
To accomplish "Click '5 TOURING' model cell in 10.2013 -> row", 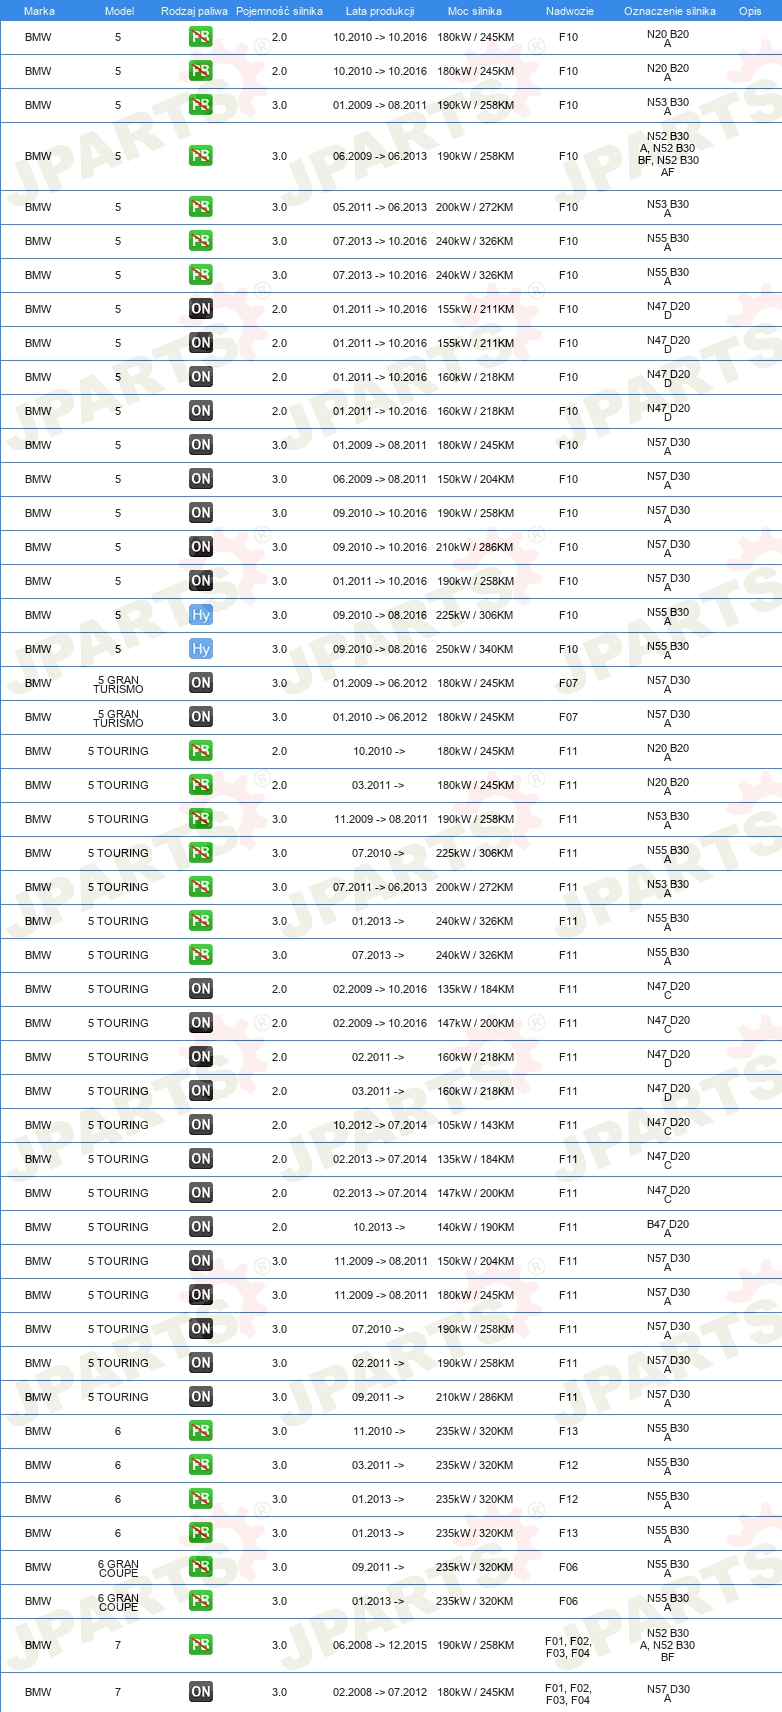I will click(x=118, y=1227).
